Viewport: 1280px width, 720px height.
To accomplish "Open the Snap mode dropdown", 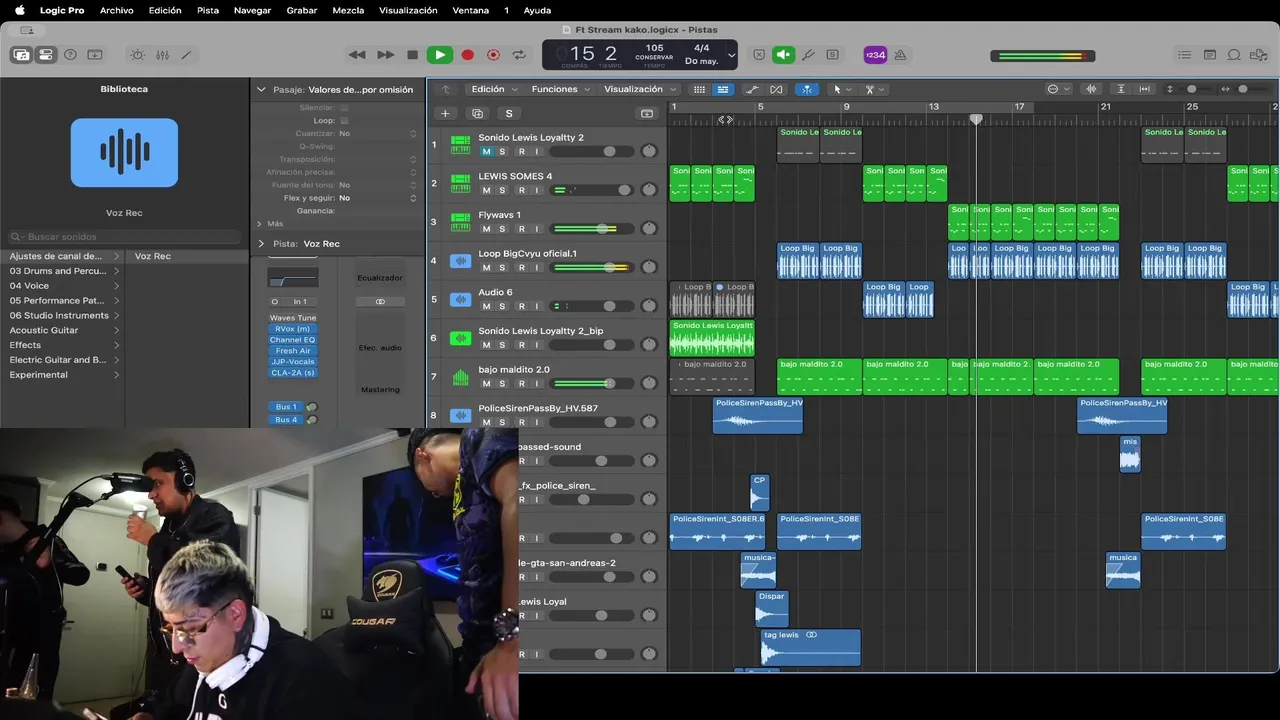I will (1057, 89).
